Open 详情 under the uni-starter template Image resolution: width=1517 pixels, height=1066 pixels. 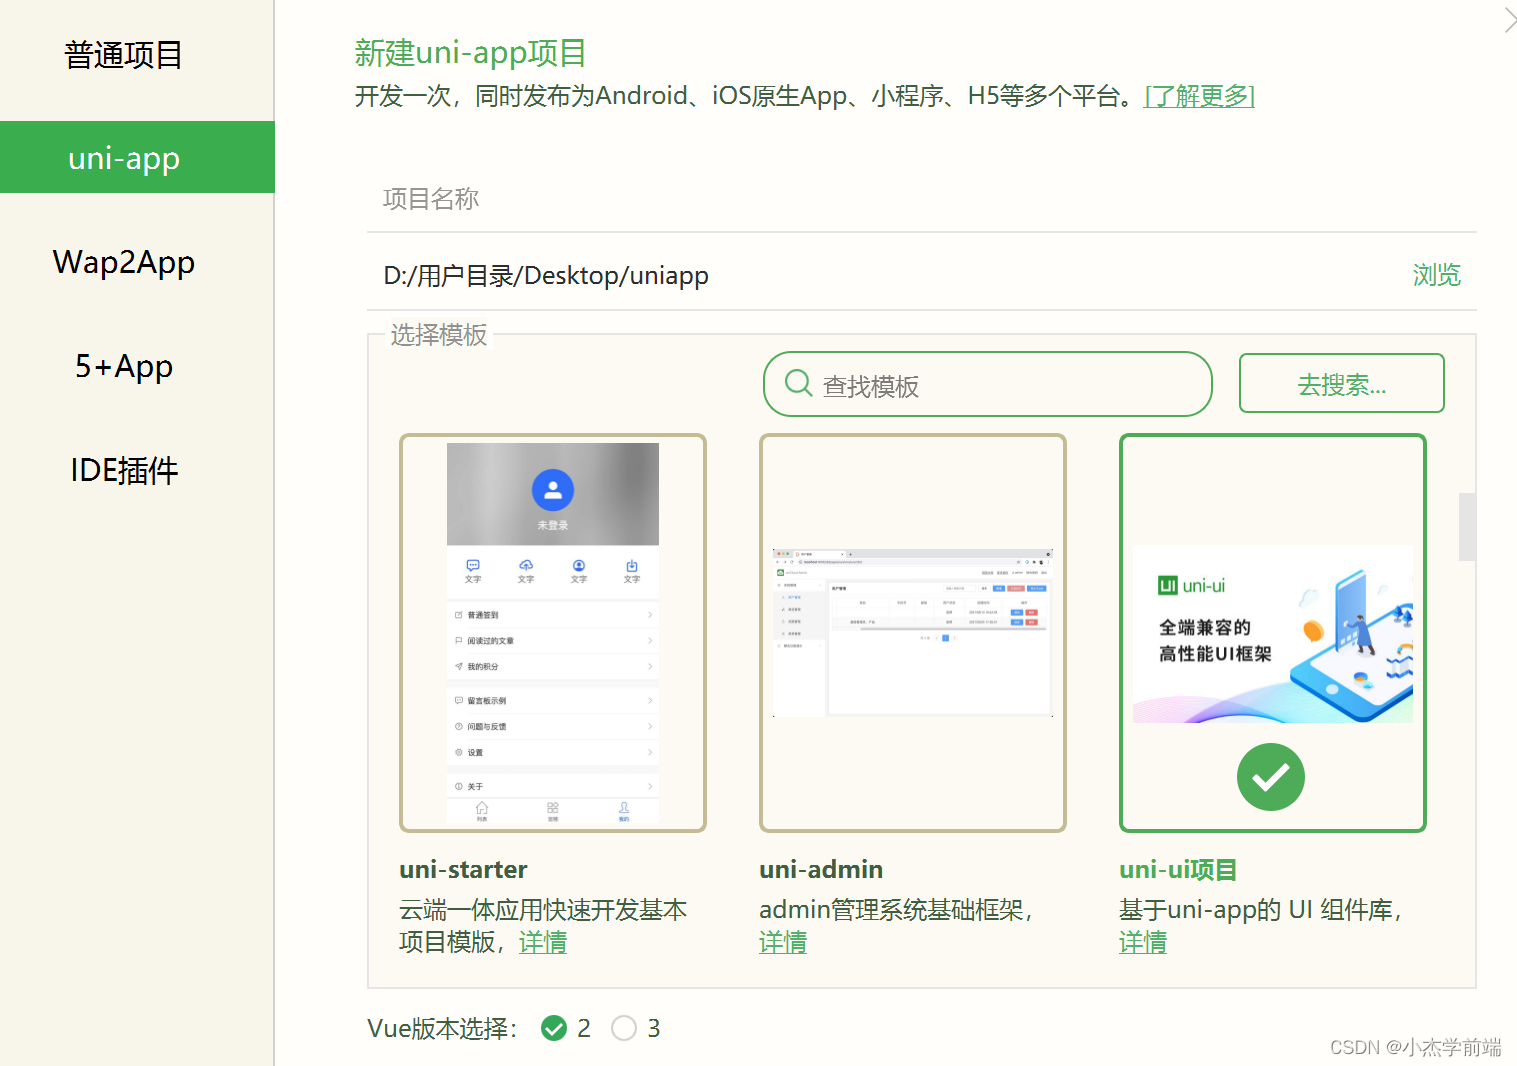pyautogui.click(x=543, y=942)
